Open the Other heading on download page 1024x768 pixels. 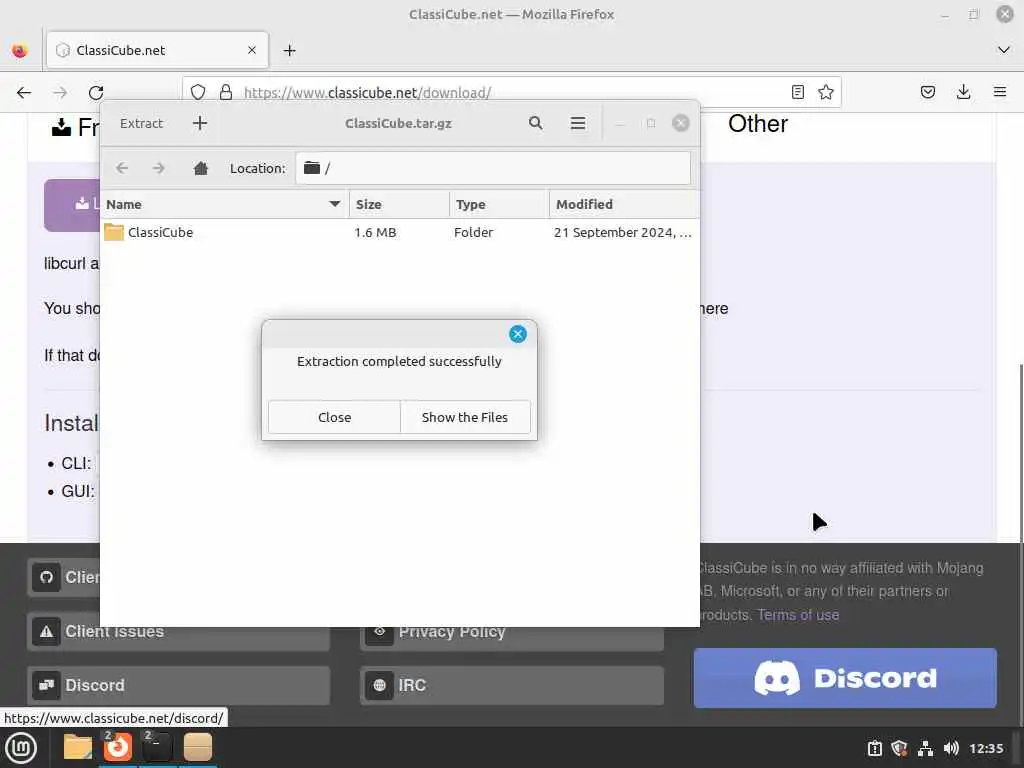(x=758, y=123)
